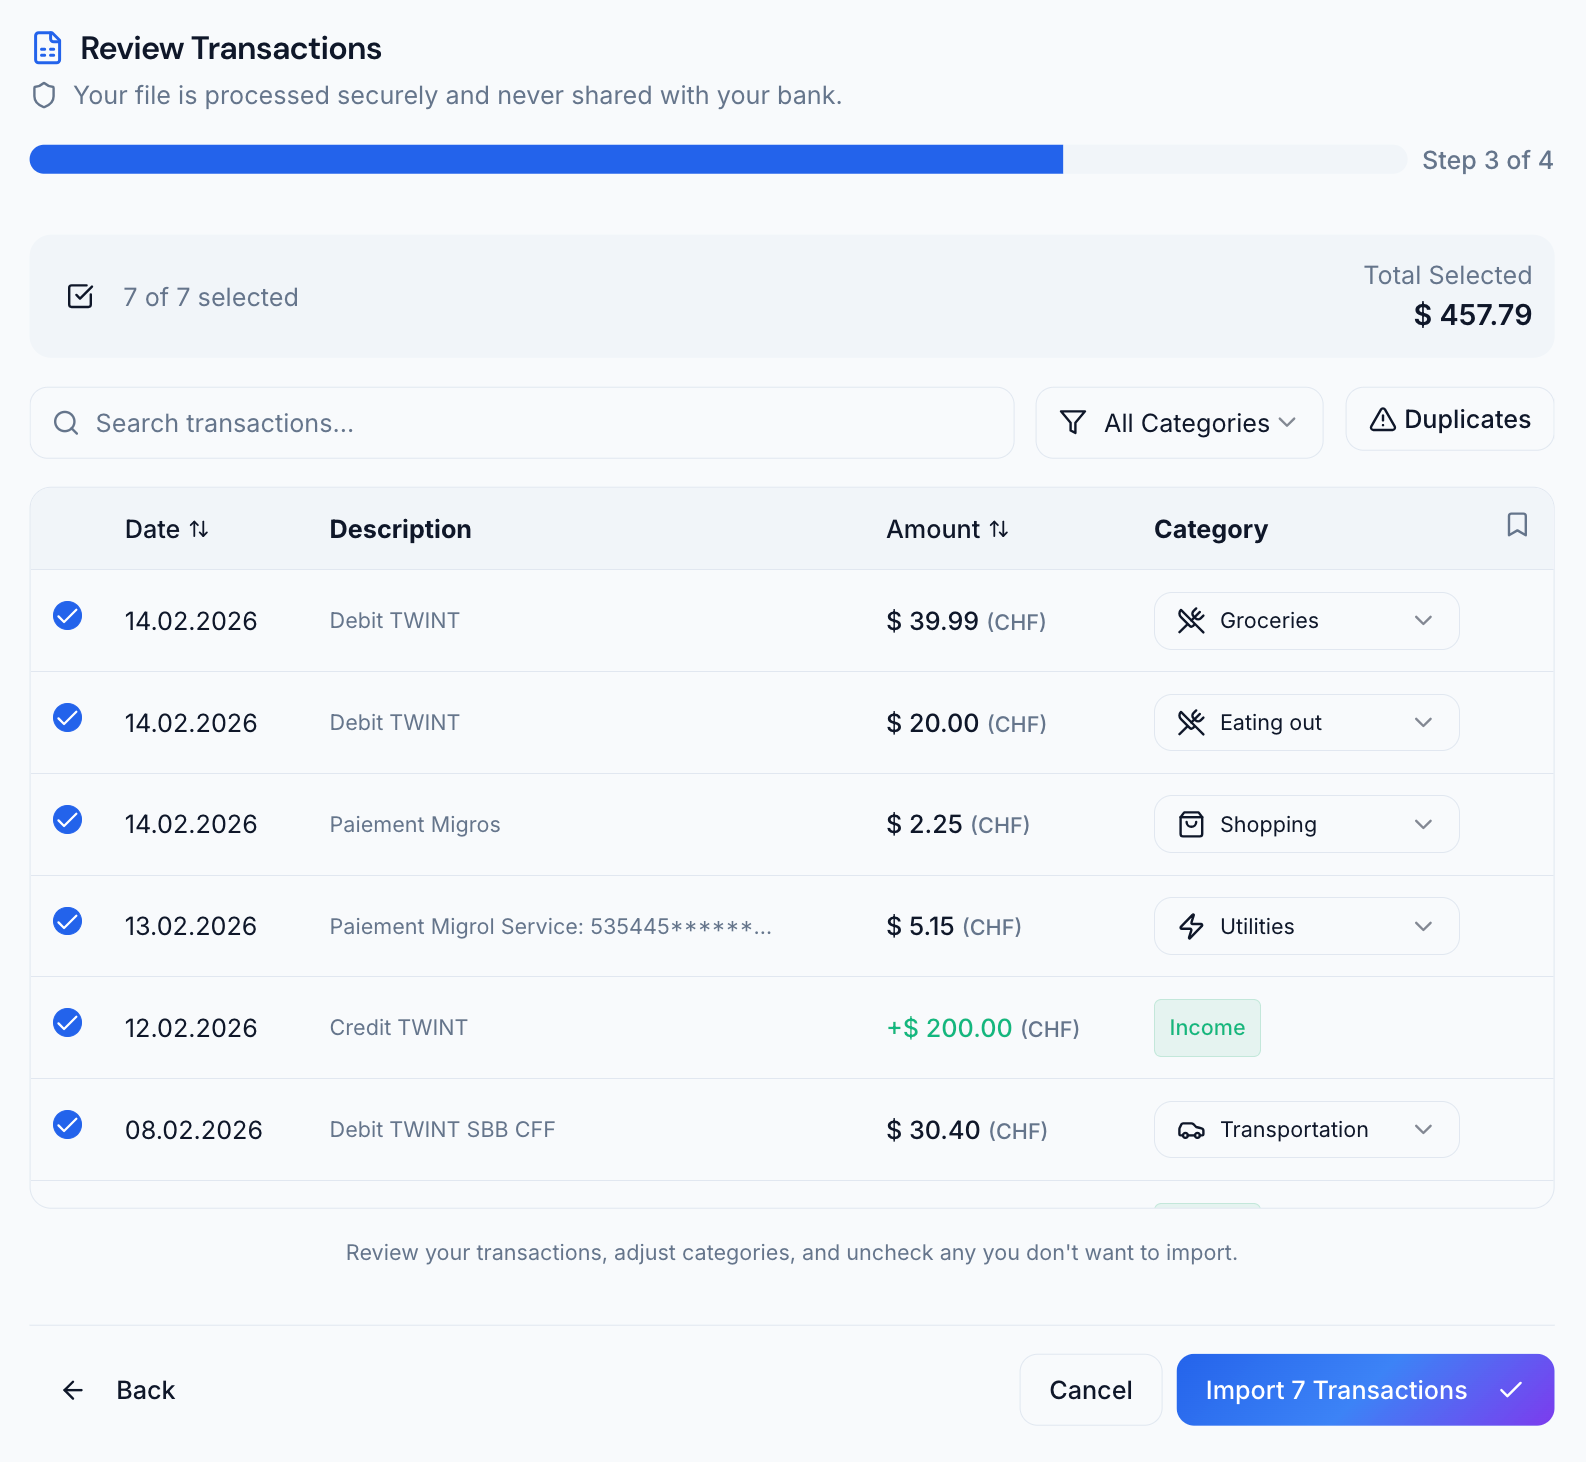Click the Amount sort arrows icon
This screenshot has width=1586, height=1462.
click(x=998, y=529)
